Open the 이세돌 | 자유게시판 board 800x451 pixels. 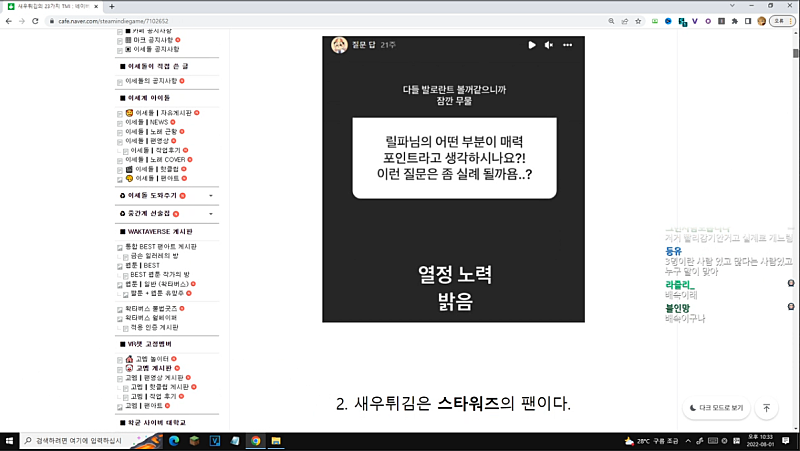[x=162, y=113]
